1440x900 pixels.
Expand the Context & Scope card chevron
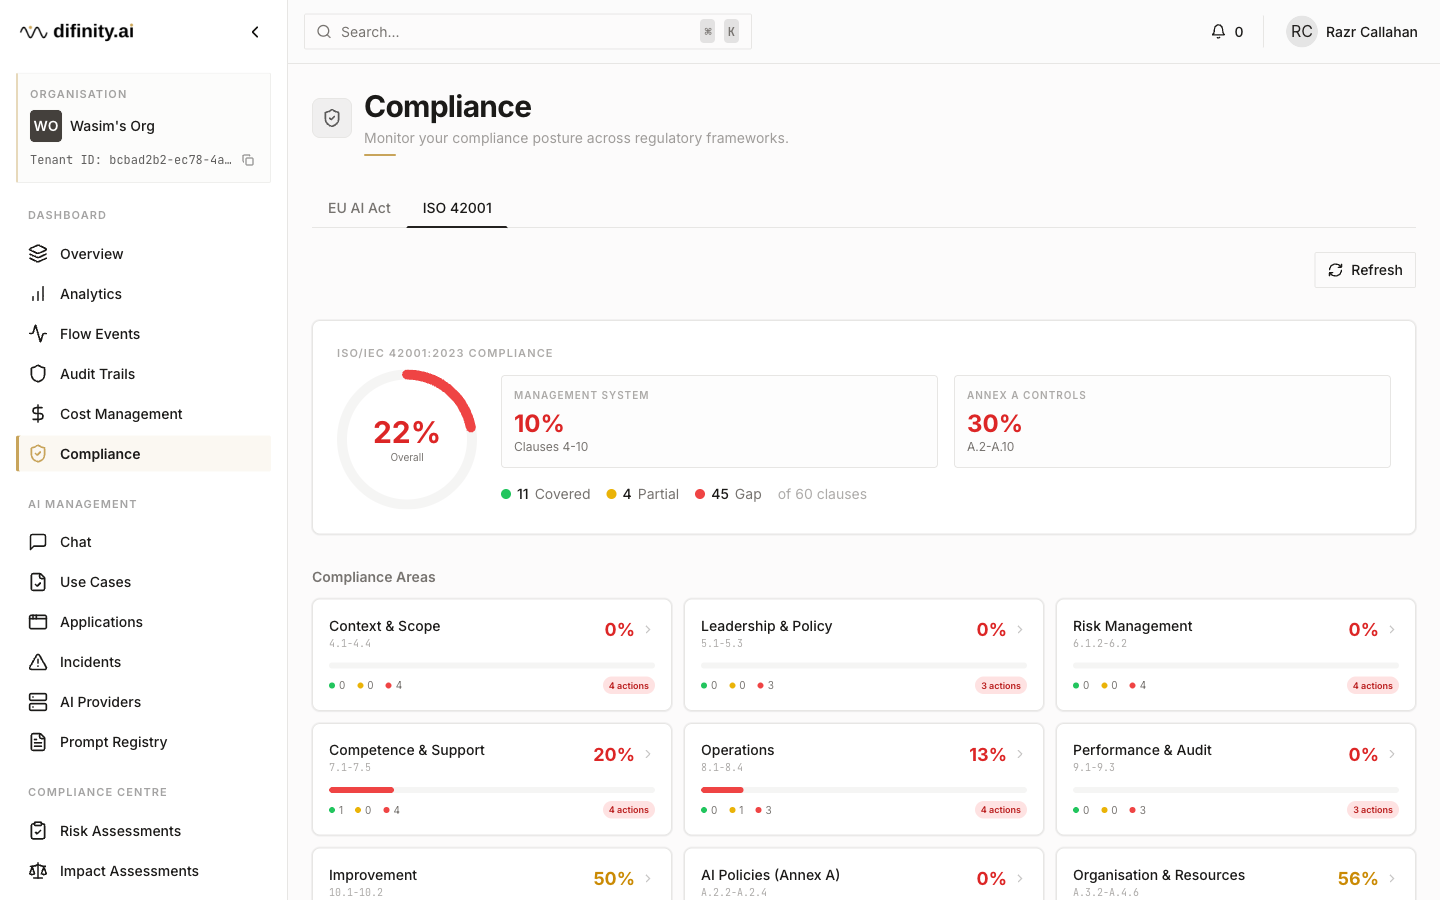coord(648,630)
